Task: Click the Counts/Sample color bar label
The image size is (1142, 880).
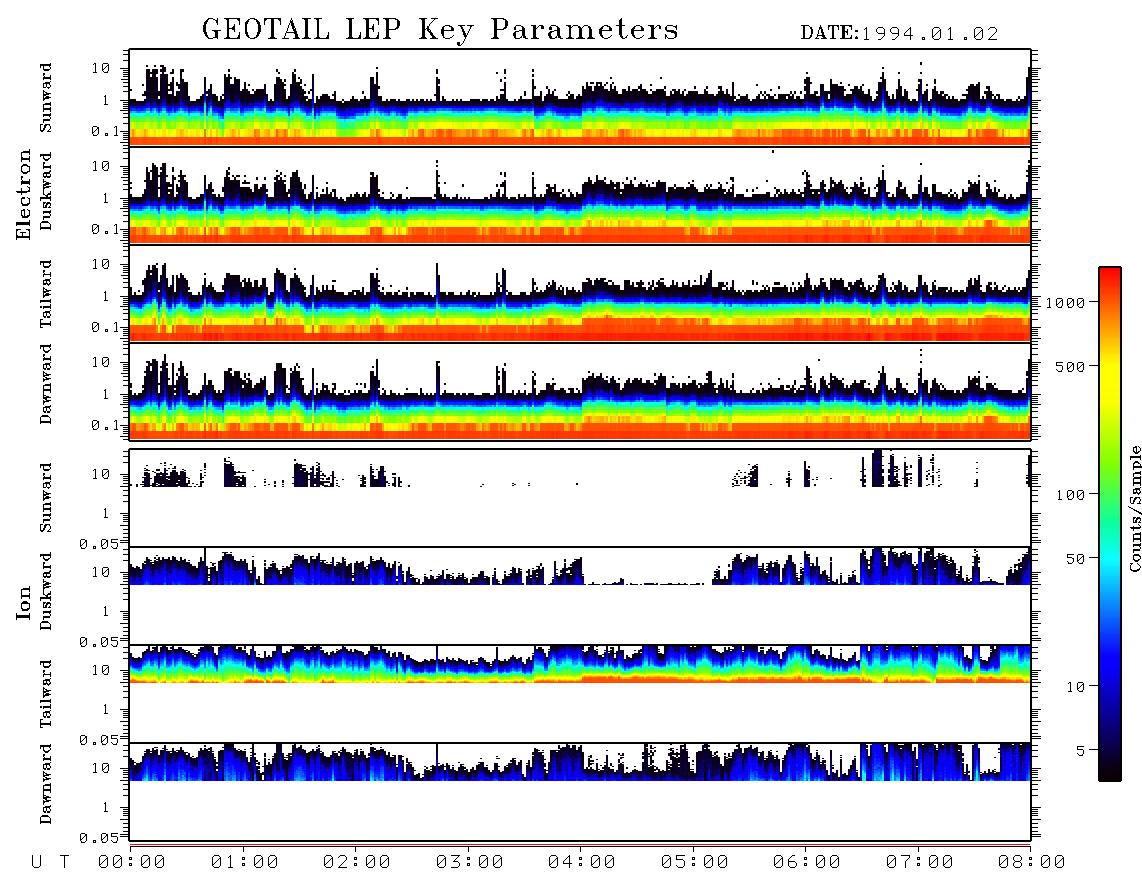Action: 1134,508
